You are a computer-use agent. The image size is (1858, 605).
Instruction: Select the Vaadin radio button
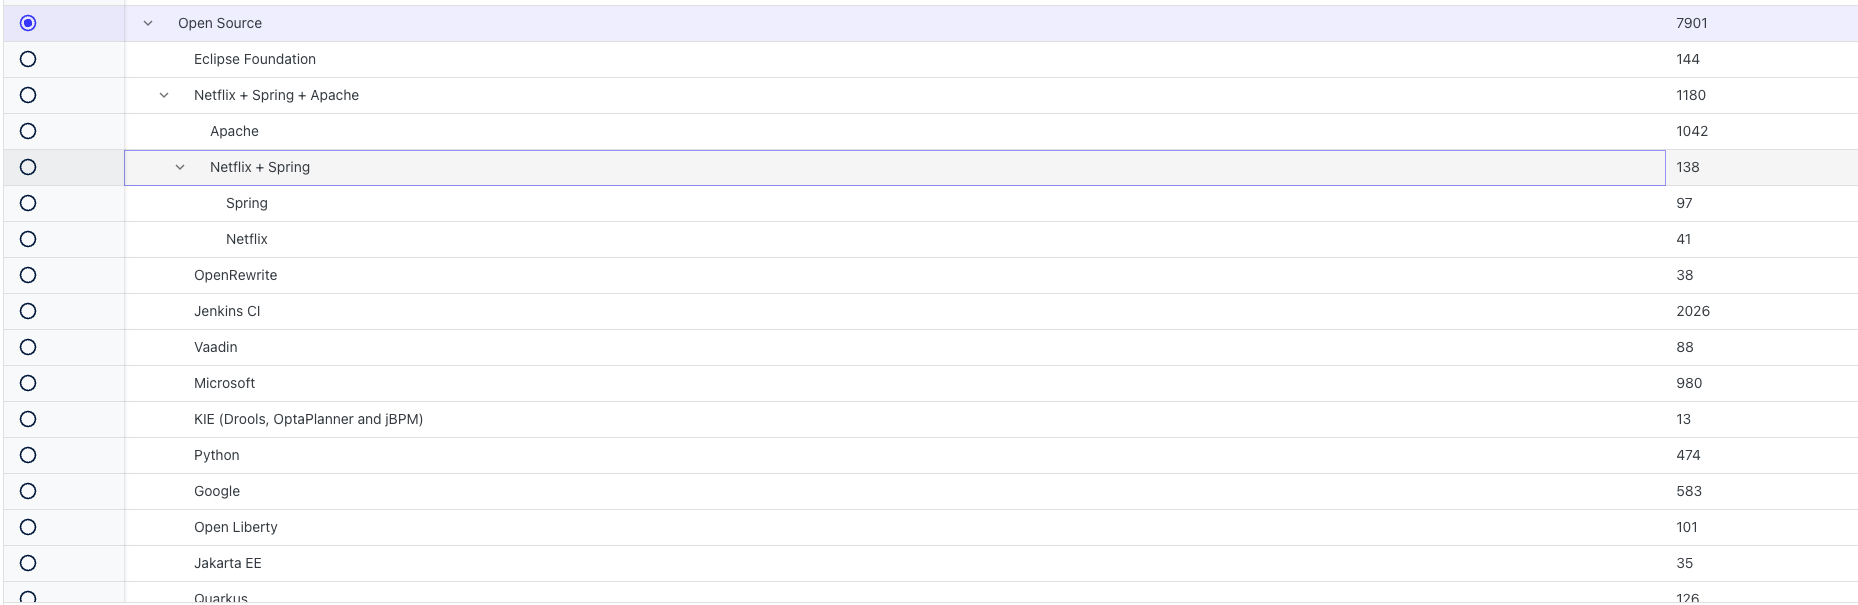(x=28, y=347)
